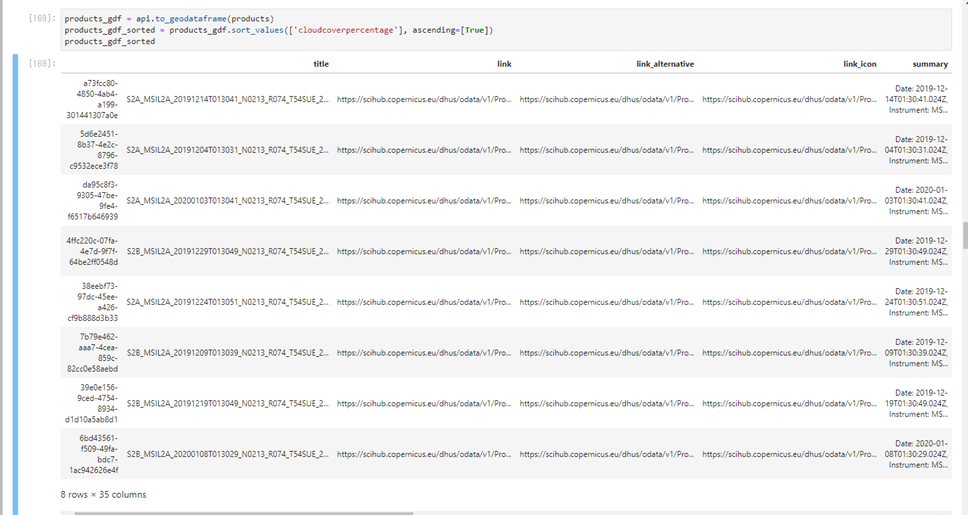Click link cell in the 20191214T013041 row

coord(424,99)
